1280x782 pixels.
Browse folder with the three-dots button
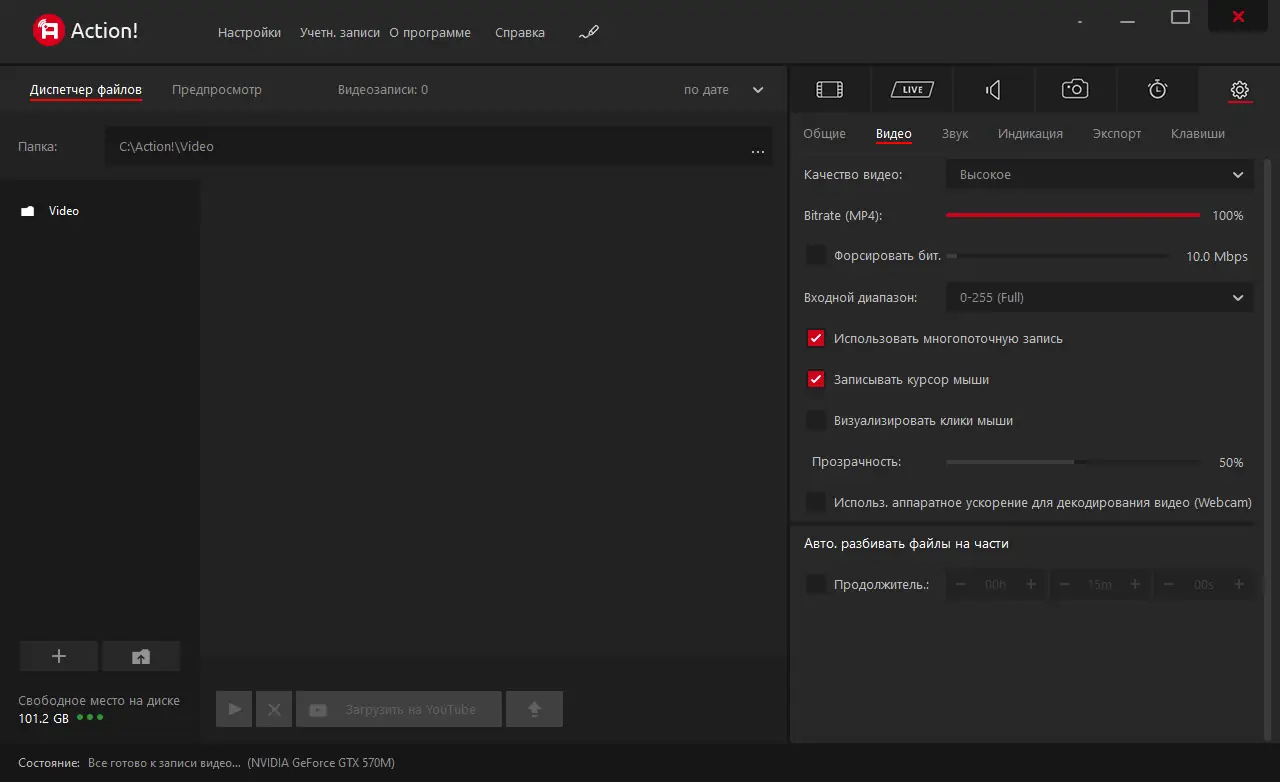point(757,152)
